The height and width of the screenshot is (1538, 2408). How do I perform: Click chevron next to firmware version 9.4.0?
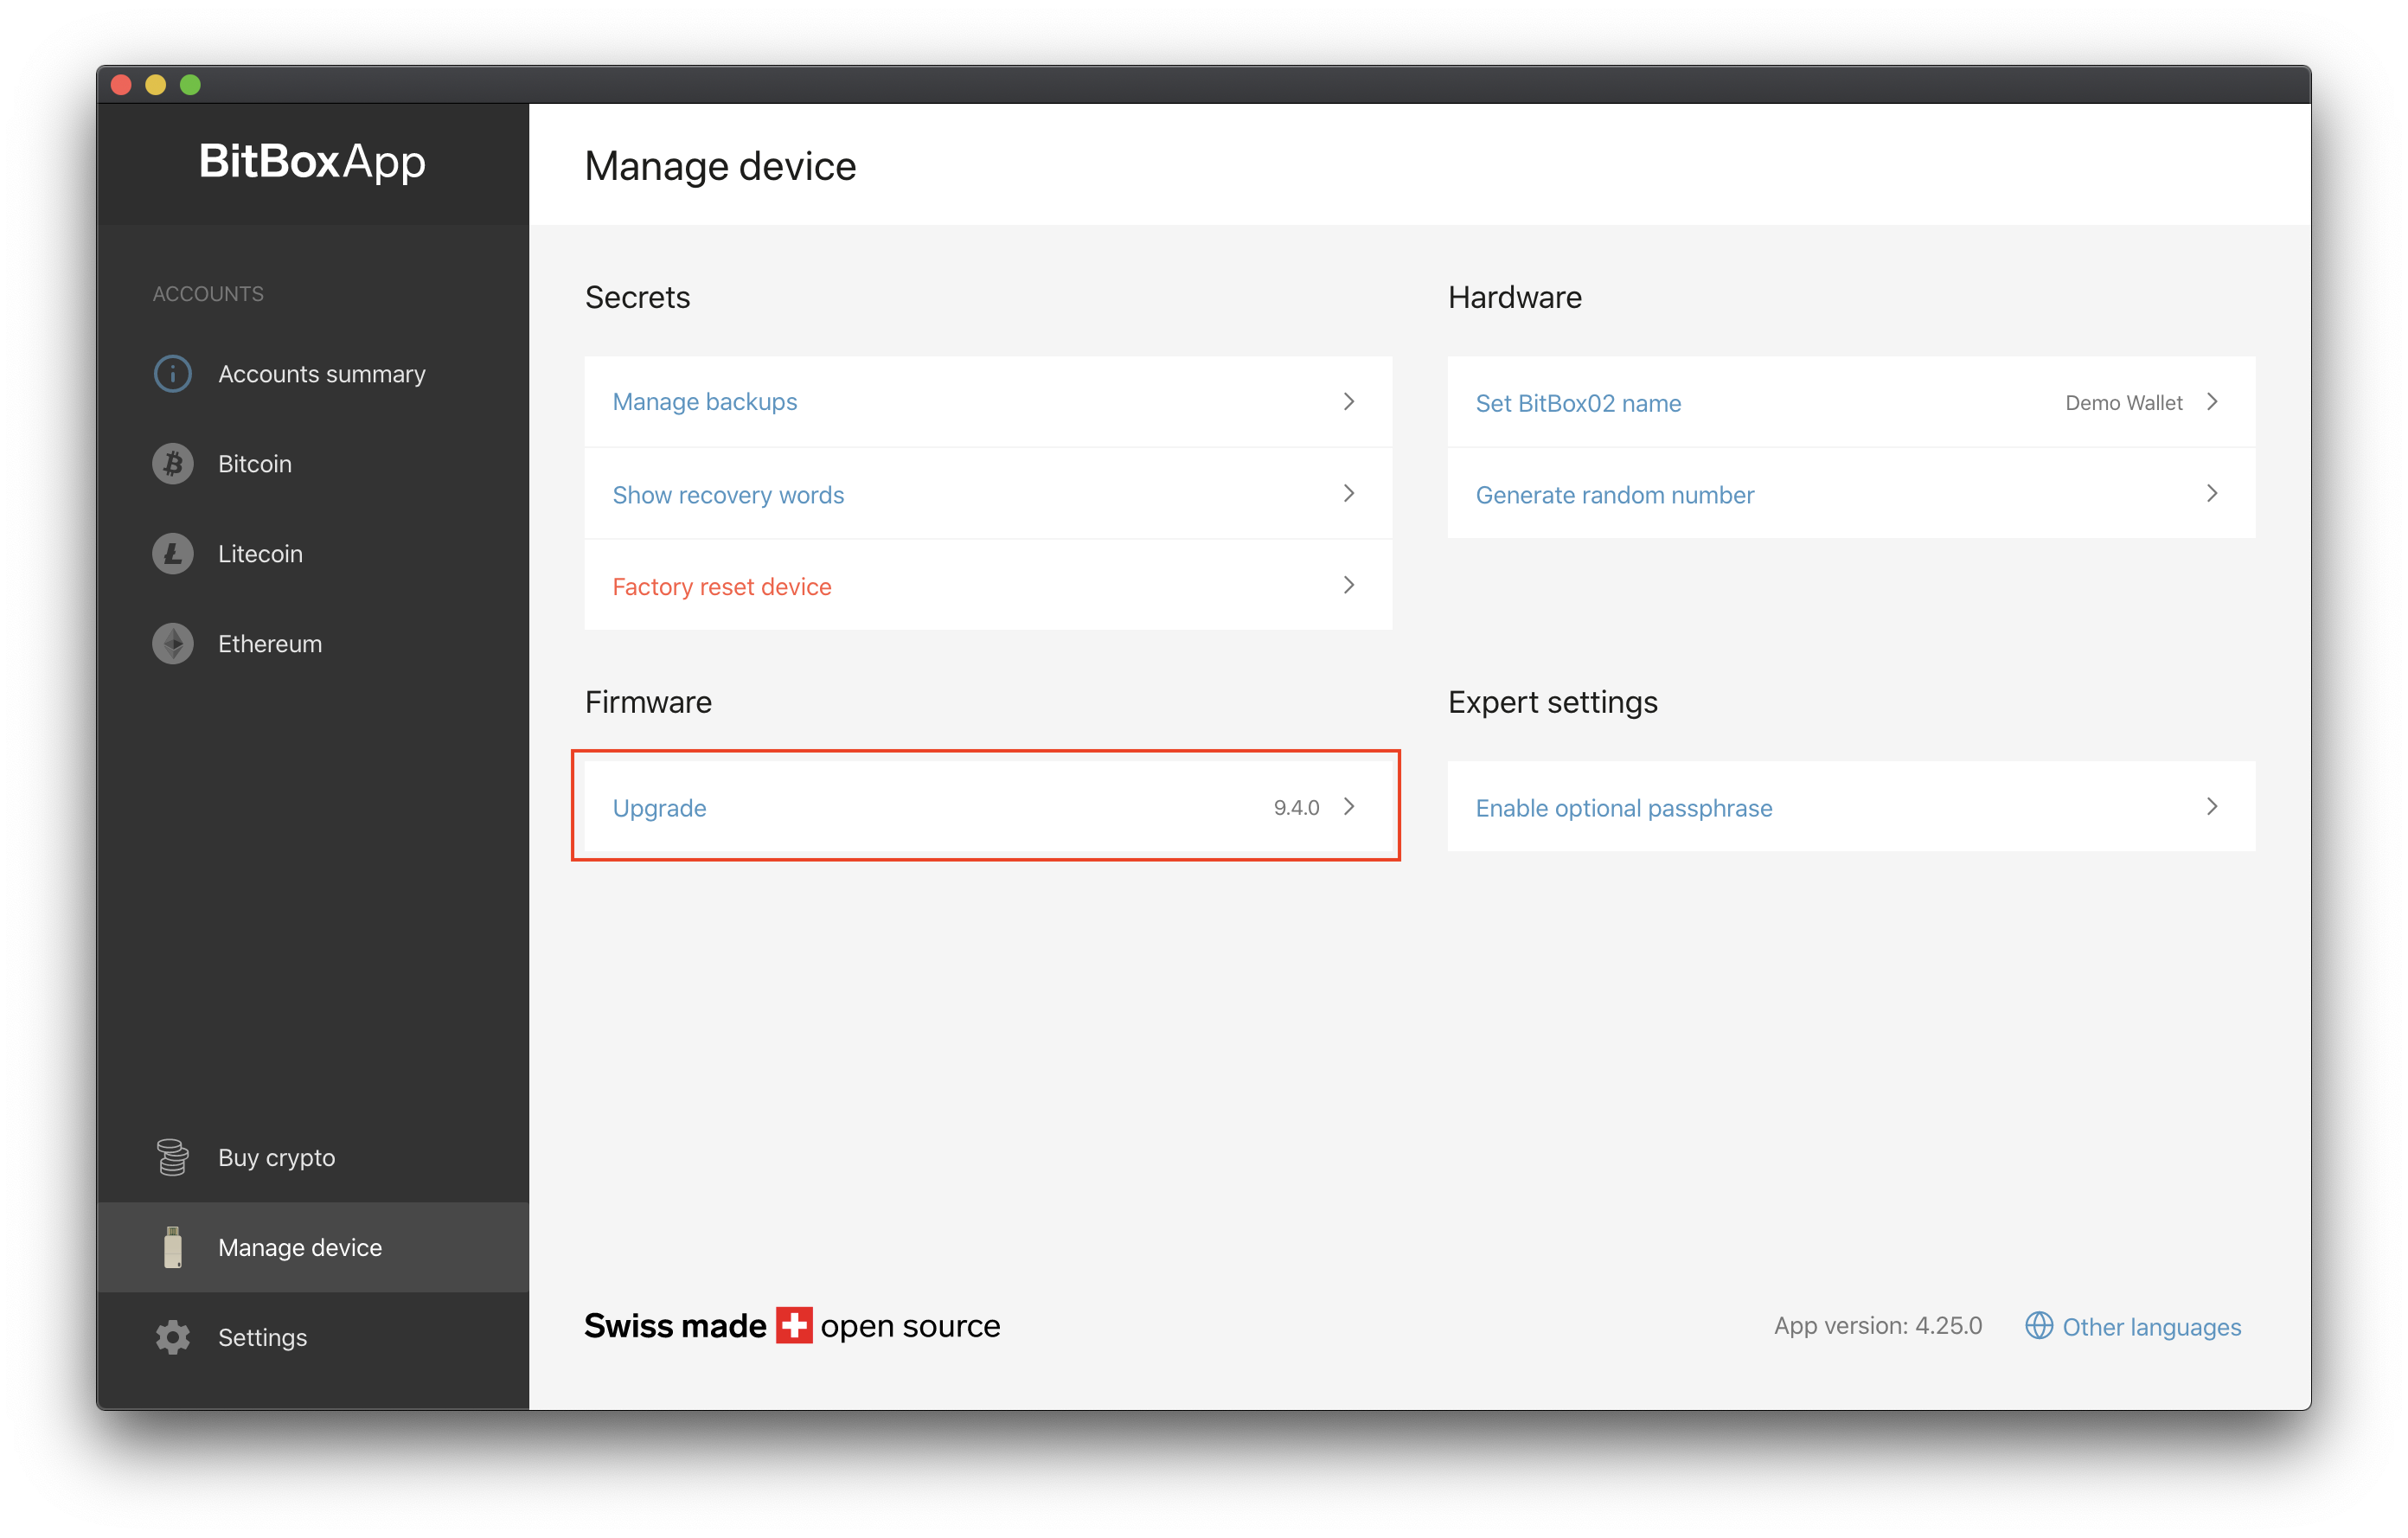(1349, 806)
